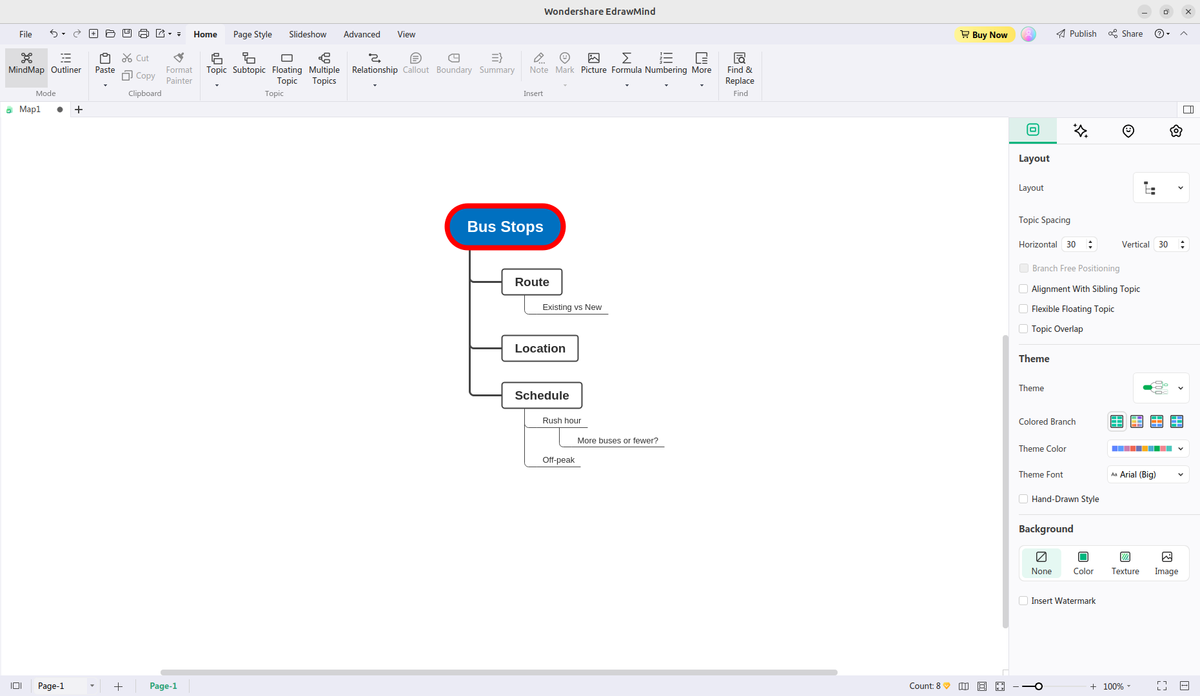Screen dimensions: 1200x696
Task: Switch to the Slideshow tab
Action: [308, 34]
